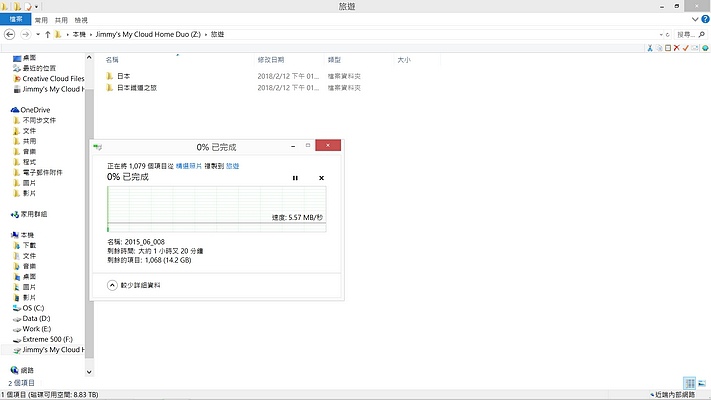711x400 pixels.
Task: Click the search magnifier icon
Action: (702, 34)
